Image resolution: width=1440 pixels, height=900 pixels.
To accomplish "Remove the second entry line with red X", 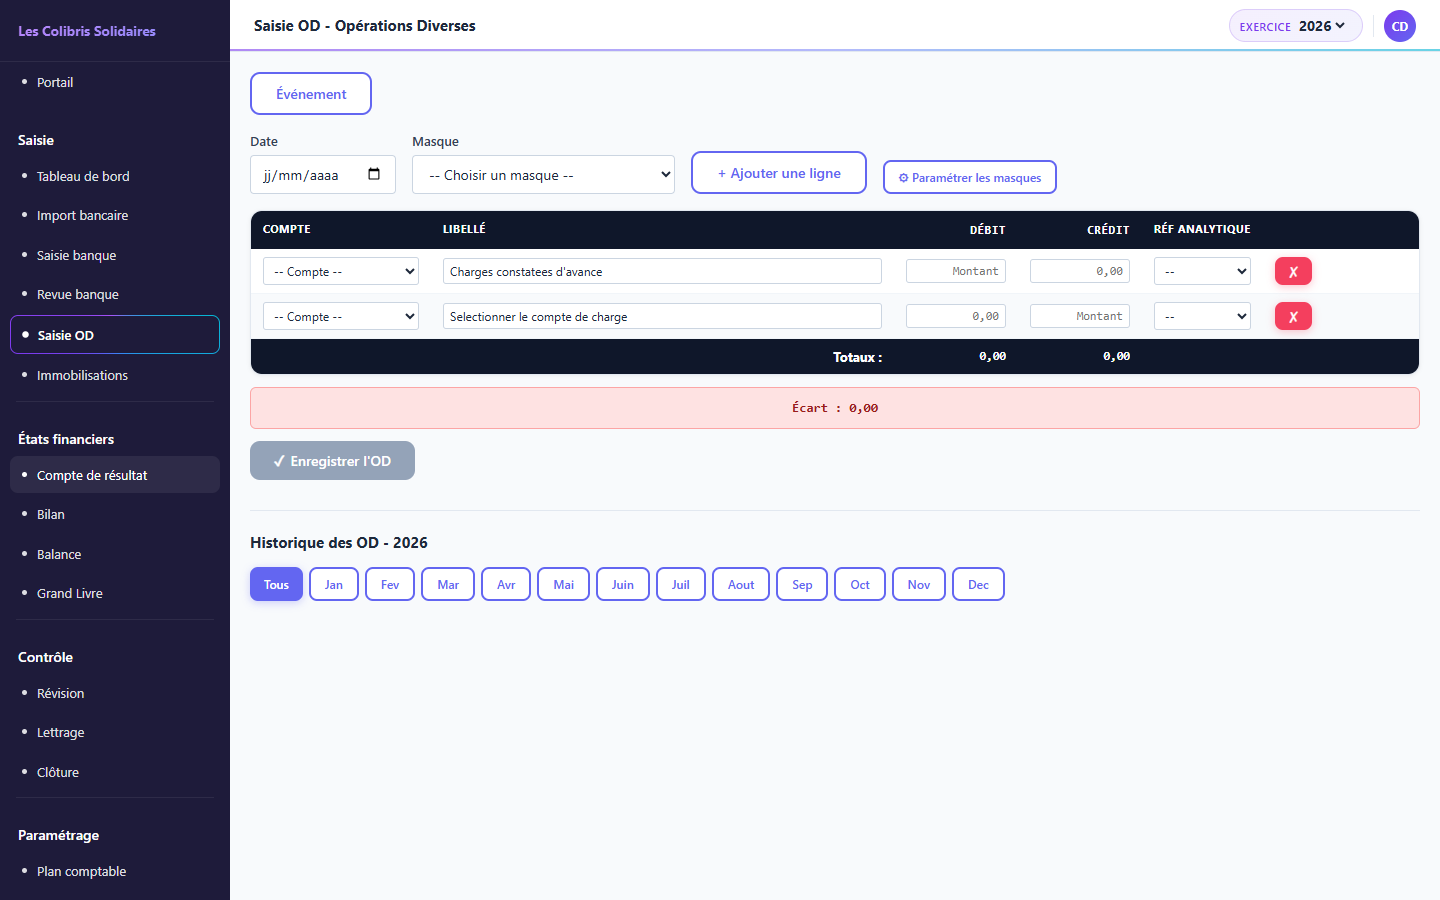I will tap(1293, 316).
